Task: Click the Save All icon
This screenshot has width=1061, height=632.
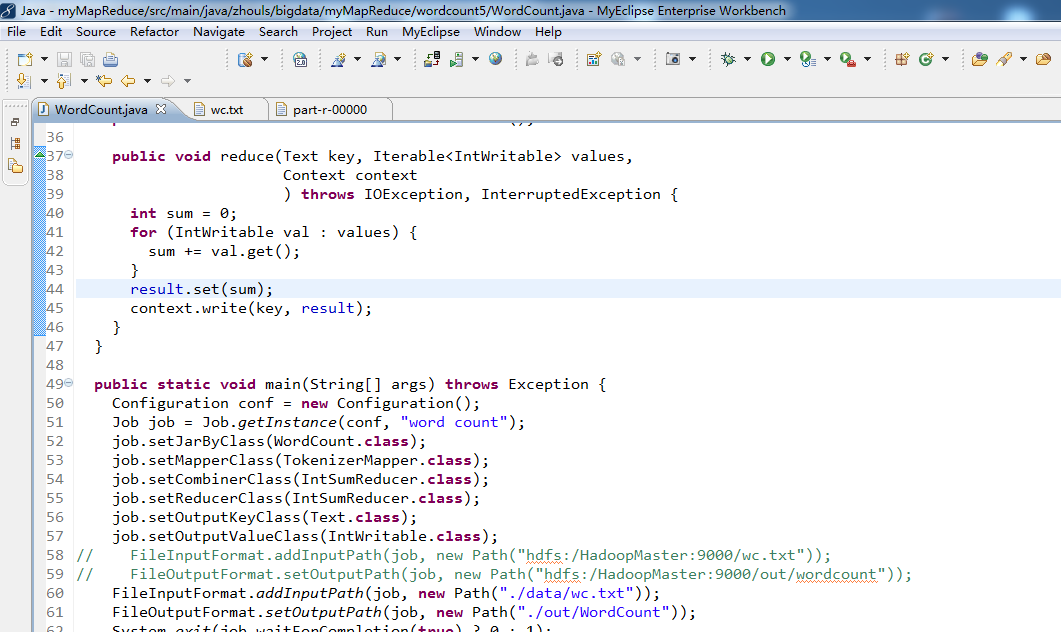Action: (87, 60)
